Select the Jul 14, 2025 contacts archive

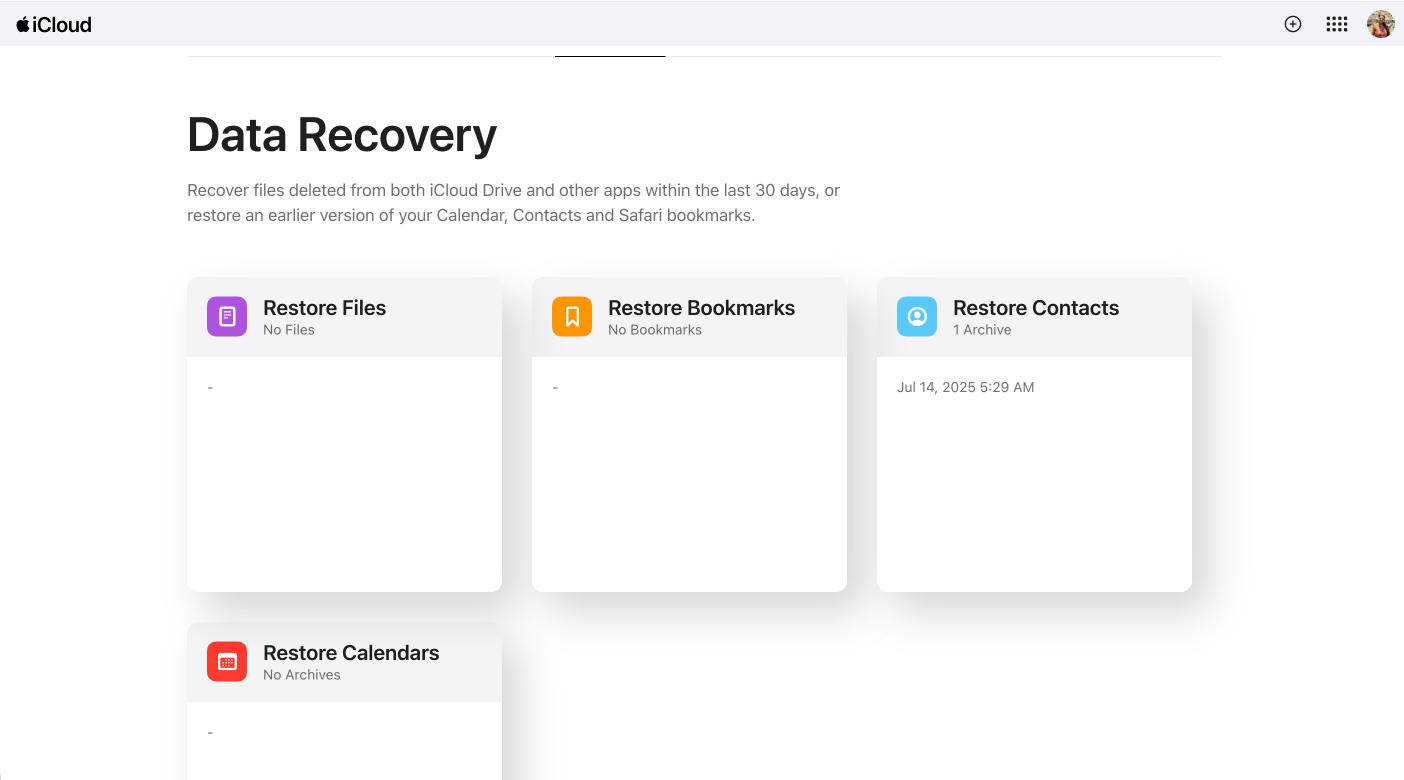966,387
